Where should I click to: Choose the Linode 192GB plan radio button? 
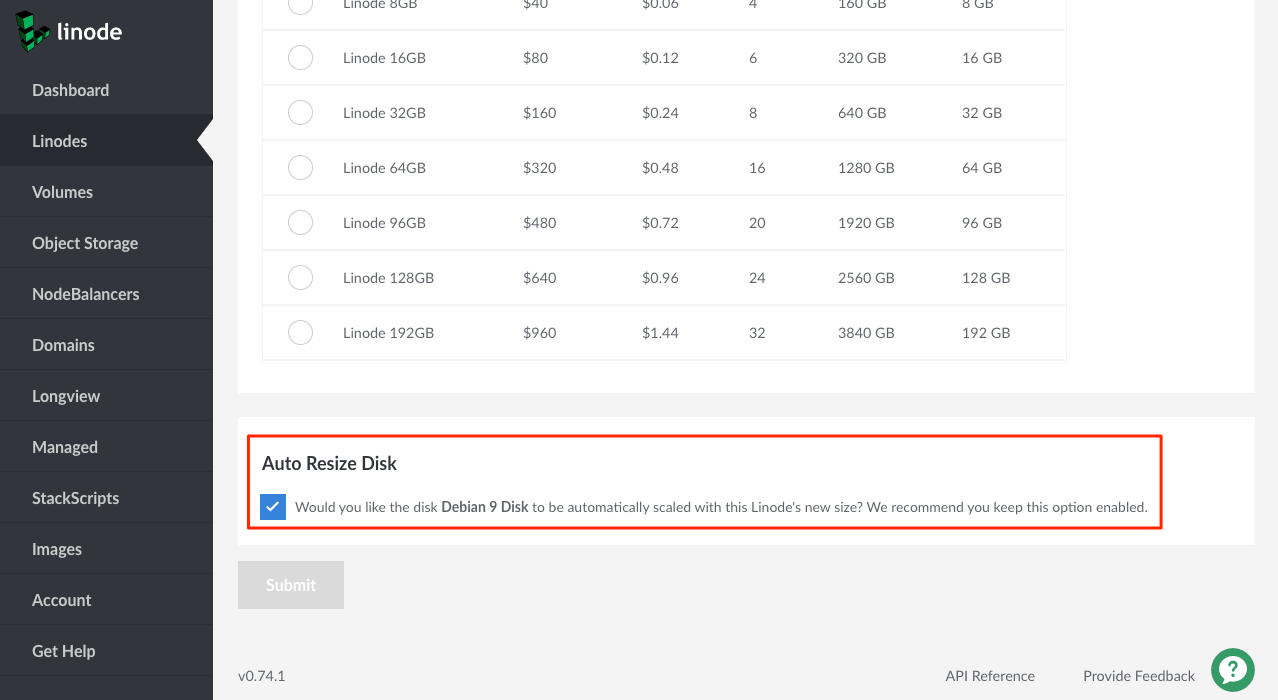pos(300,333)
